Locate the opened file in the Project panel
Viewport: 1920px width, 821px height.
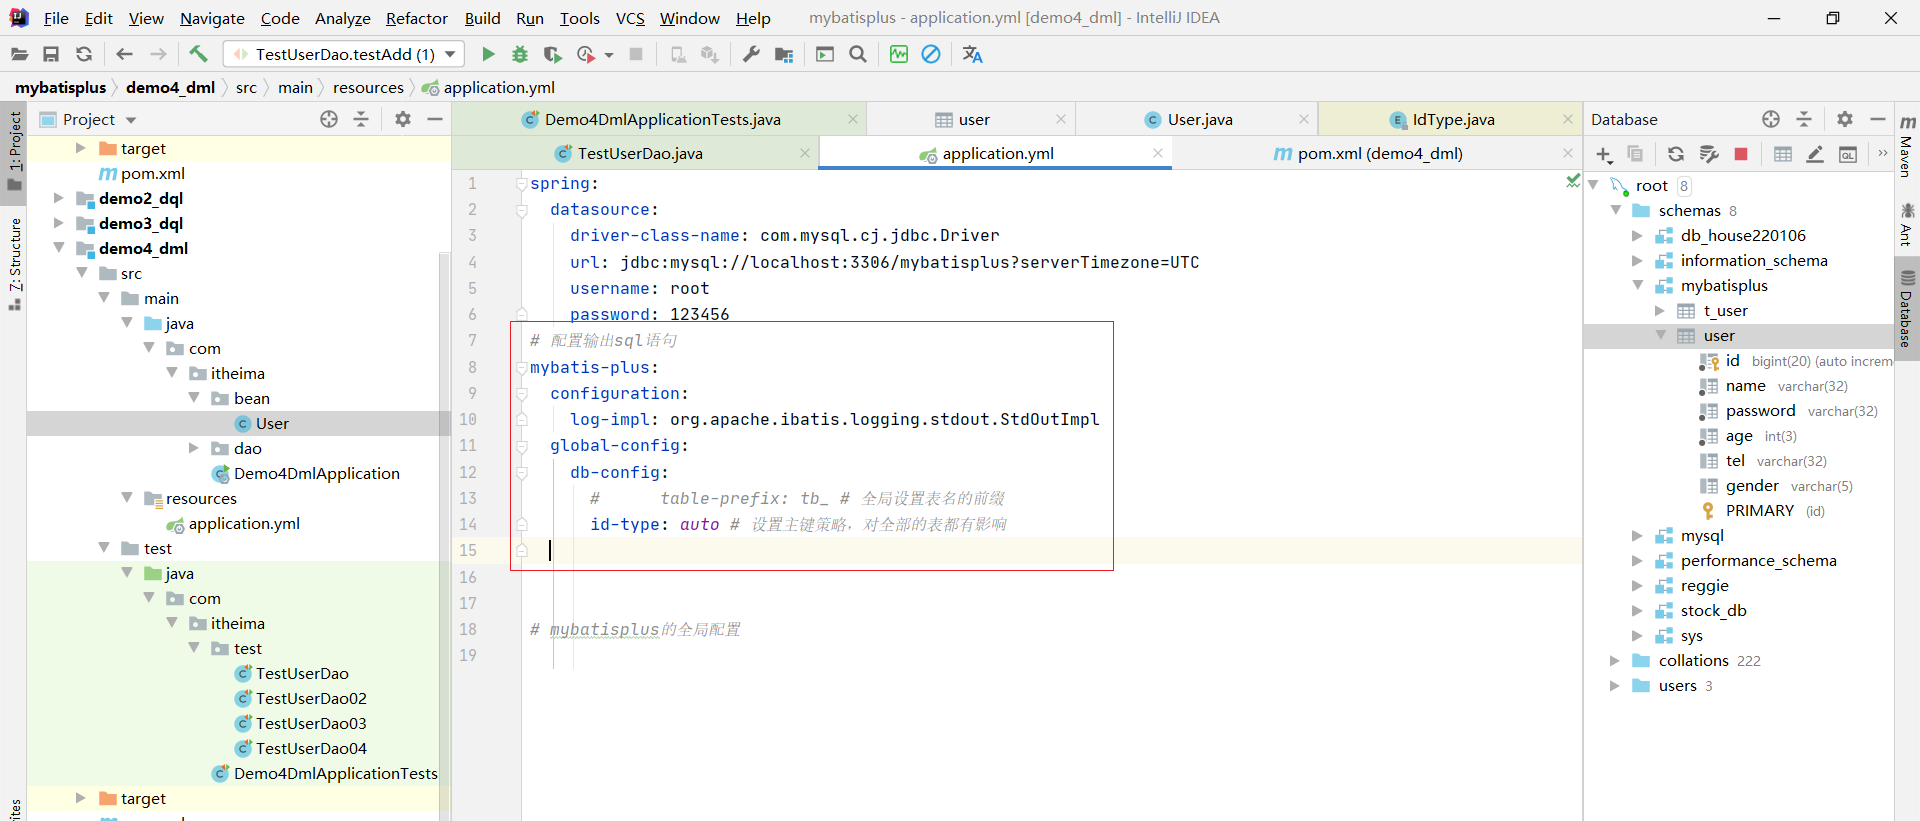pos(329,119)
